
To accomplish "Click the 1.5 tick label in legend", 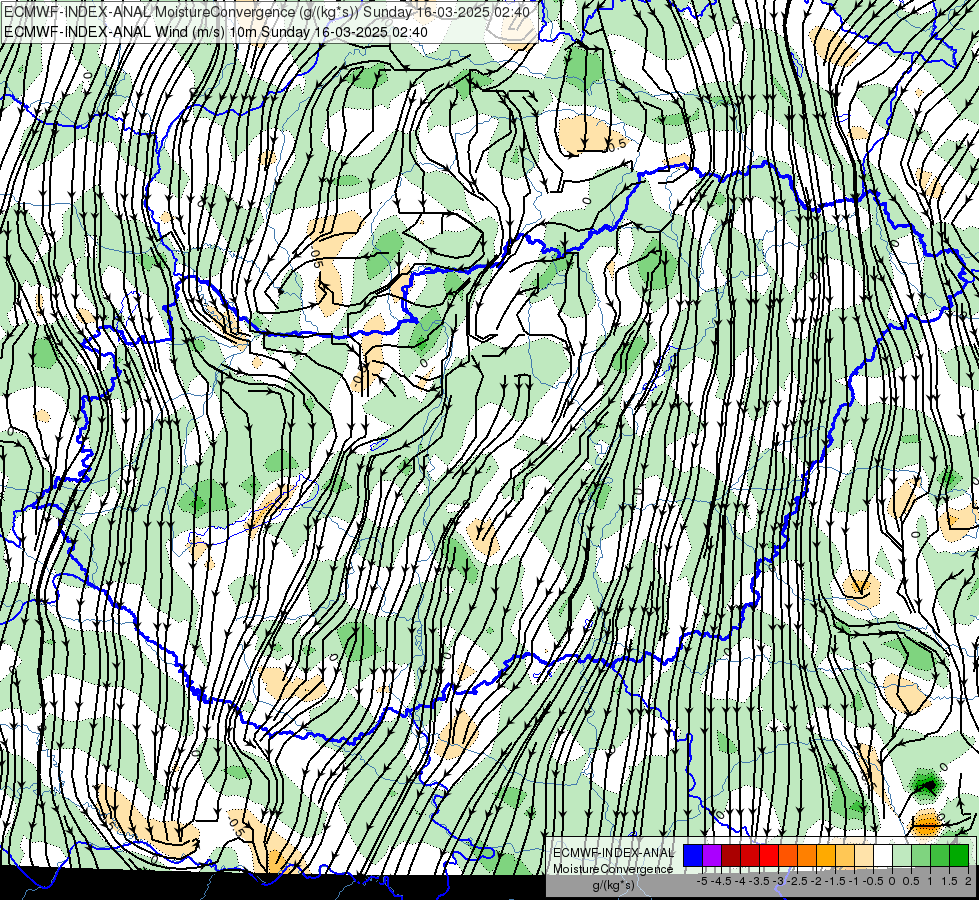I will point(949,881).
